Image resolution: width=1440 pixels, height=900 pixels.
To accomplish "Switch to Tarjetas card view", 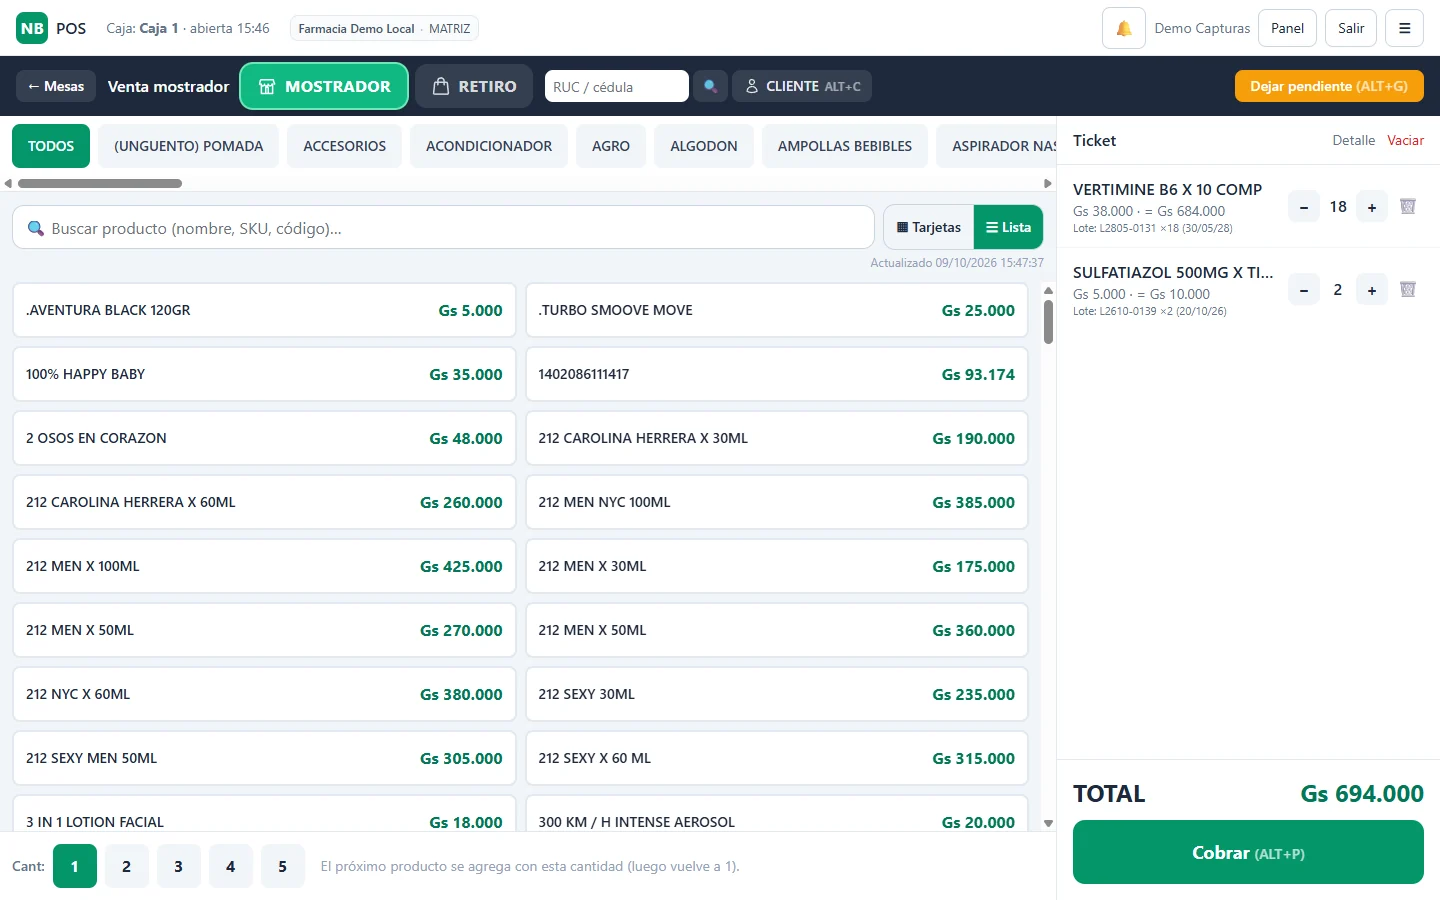I will (929, 227).
